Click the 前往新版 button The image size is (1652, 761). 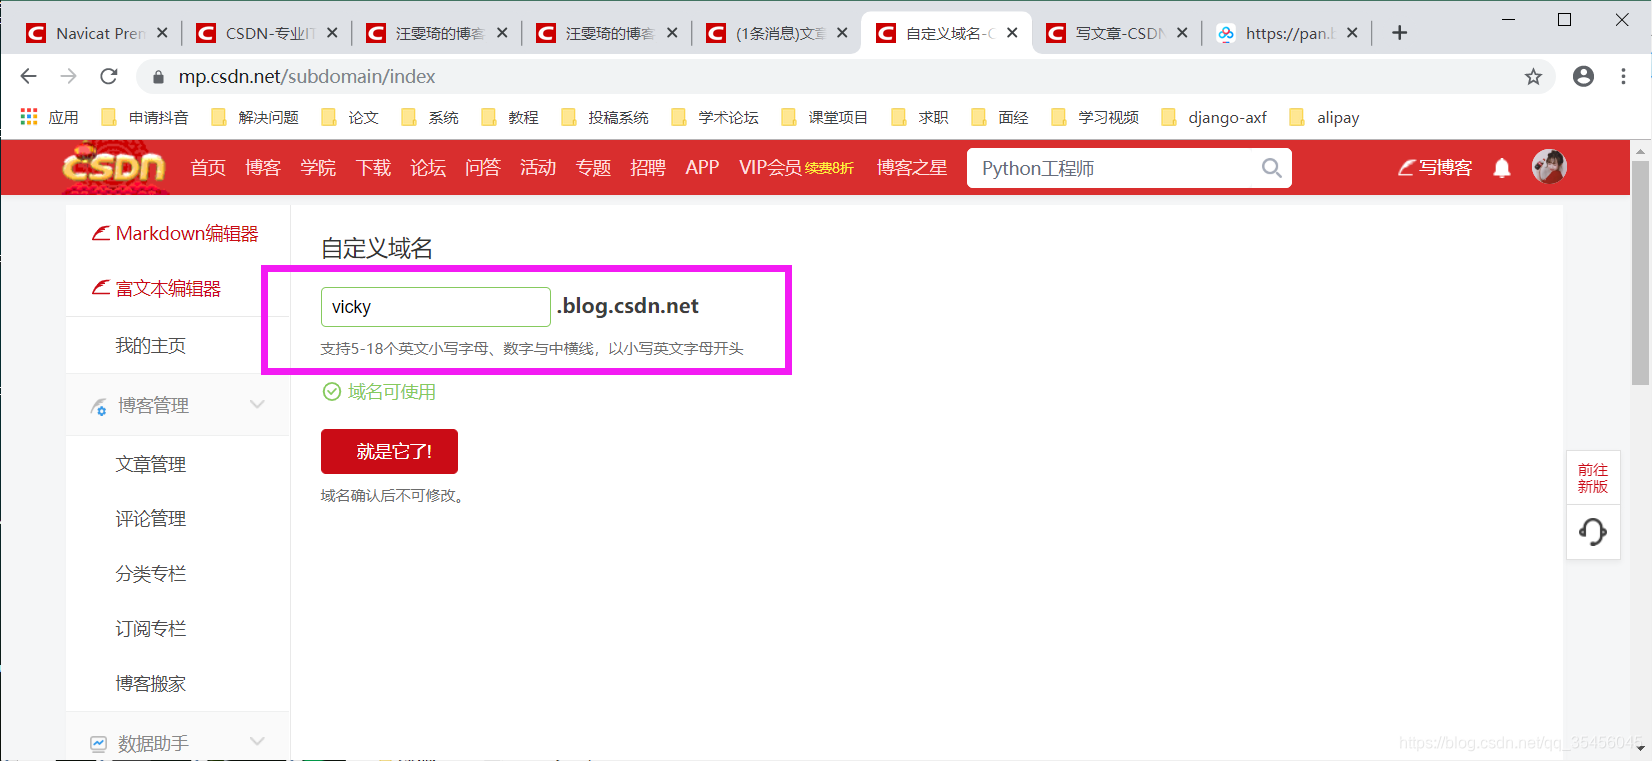[x=1593, y=478]
